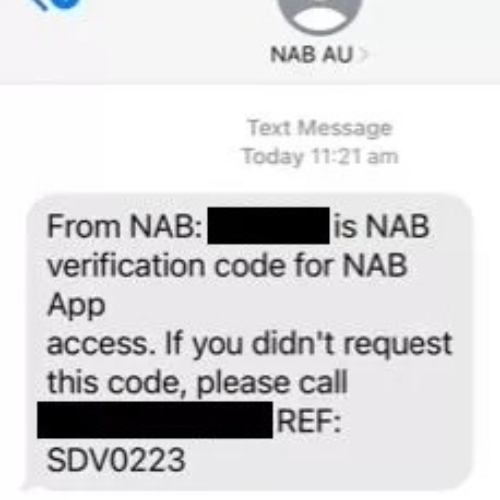Open the NAB AU contact avatar
The height and width of the screenshot is (500, 500).
[320, 16]
